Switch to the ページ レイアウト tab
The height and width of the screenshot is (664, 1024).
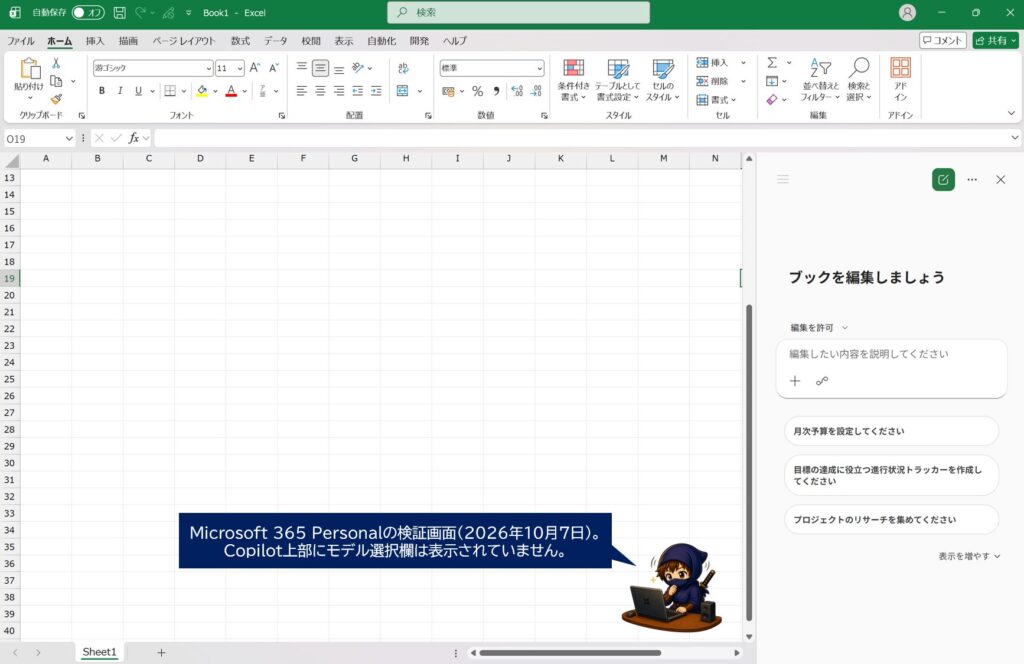184,40
